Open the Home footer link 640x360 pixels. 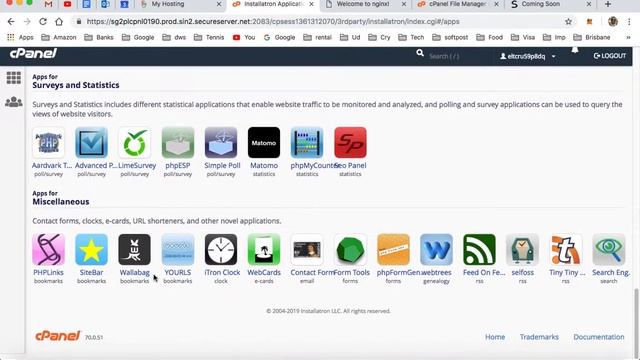(495, 337)
